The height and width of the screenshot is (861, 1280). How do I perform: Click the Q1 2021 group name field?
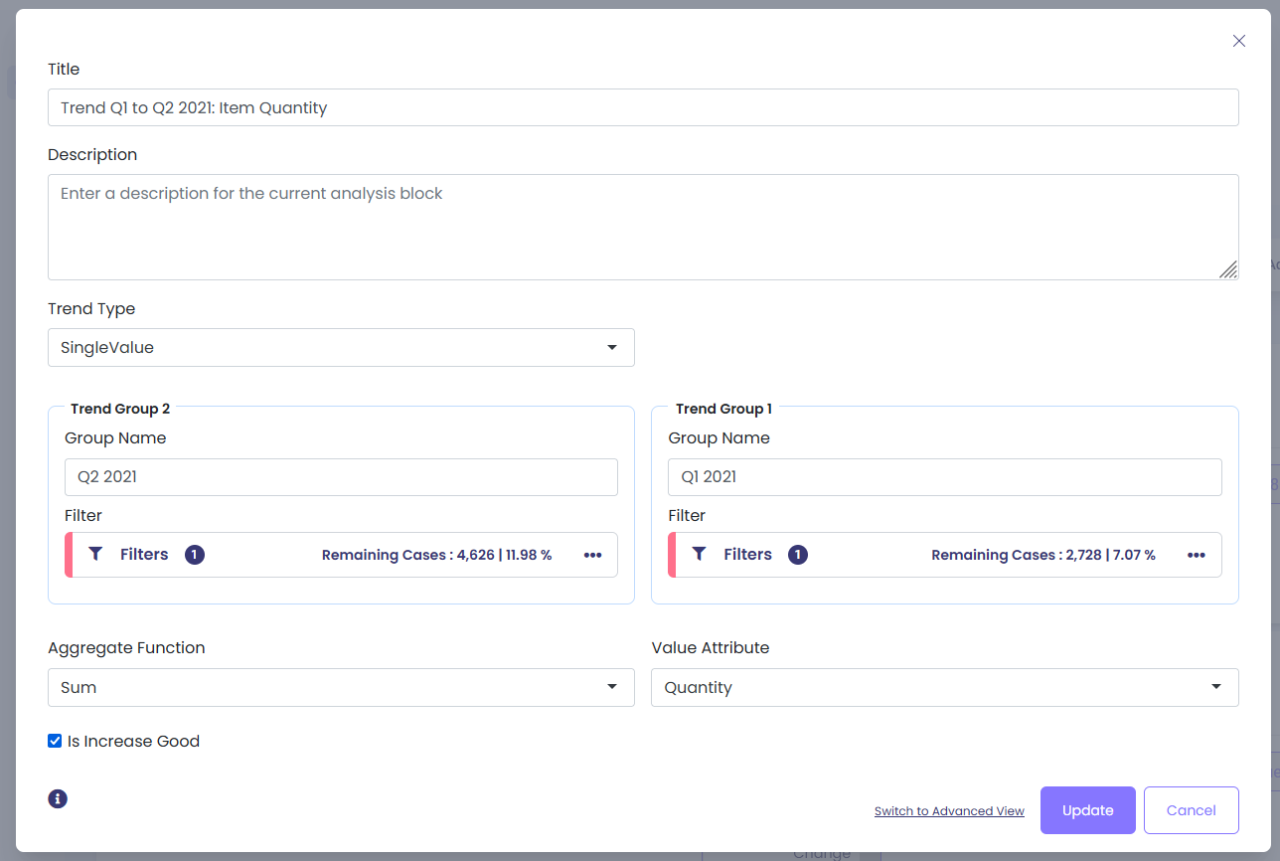point(945,477)
